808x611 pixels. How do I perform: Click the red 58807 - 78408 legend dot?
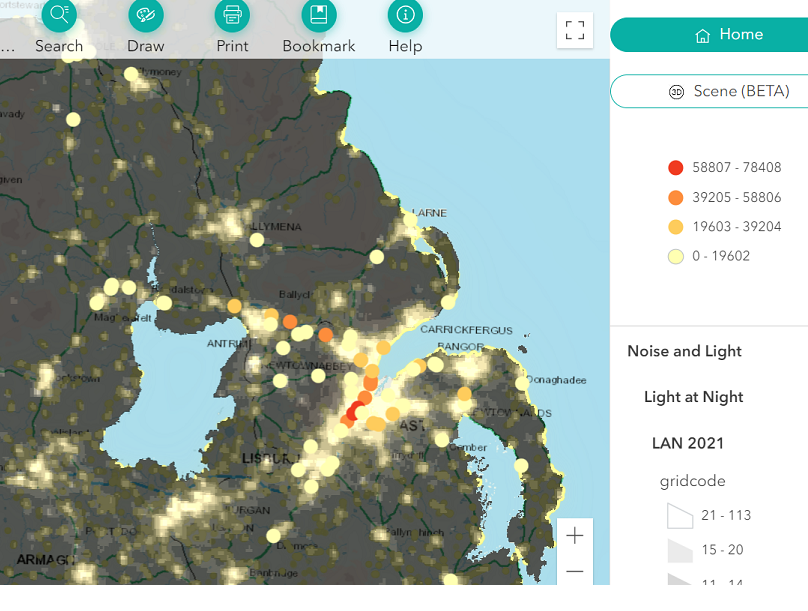(x=676, y=168)
